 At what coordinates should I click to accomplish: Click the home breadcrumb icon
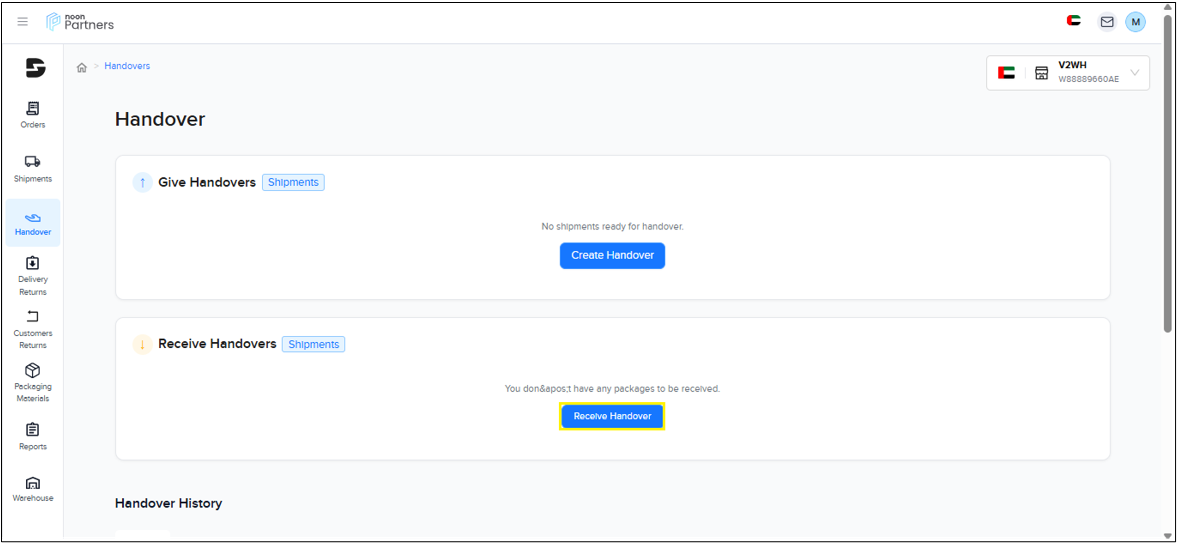[82, 67]
